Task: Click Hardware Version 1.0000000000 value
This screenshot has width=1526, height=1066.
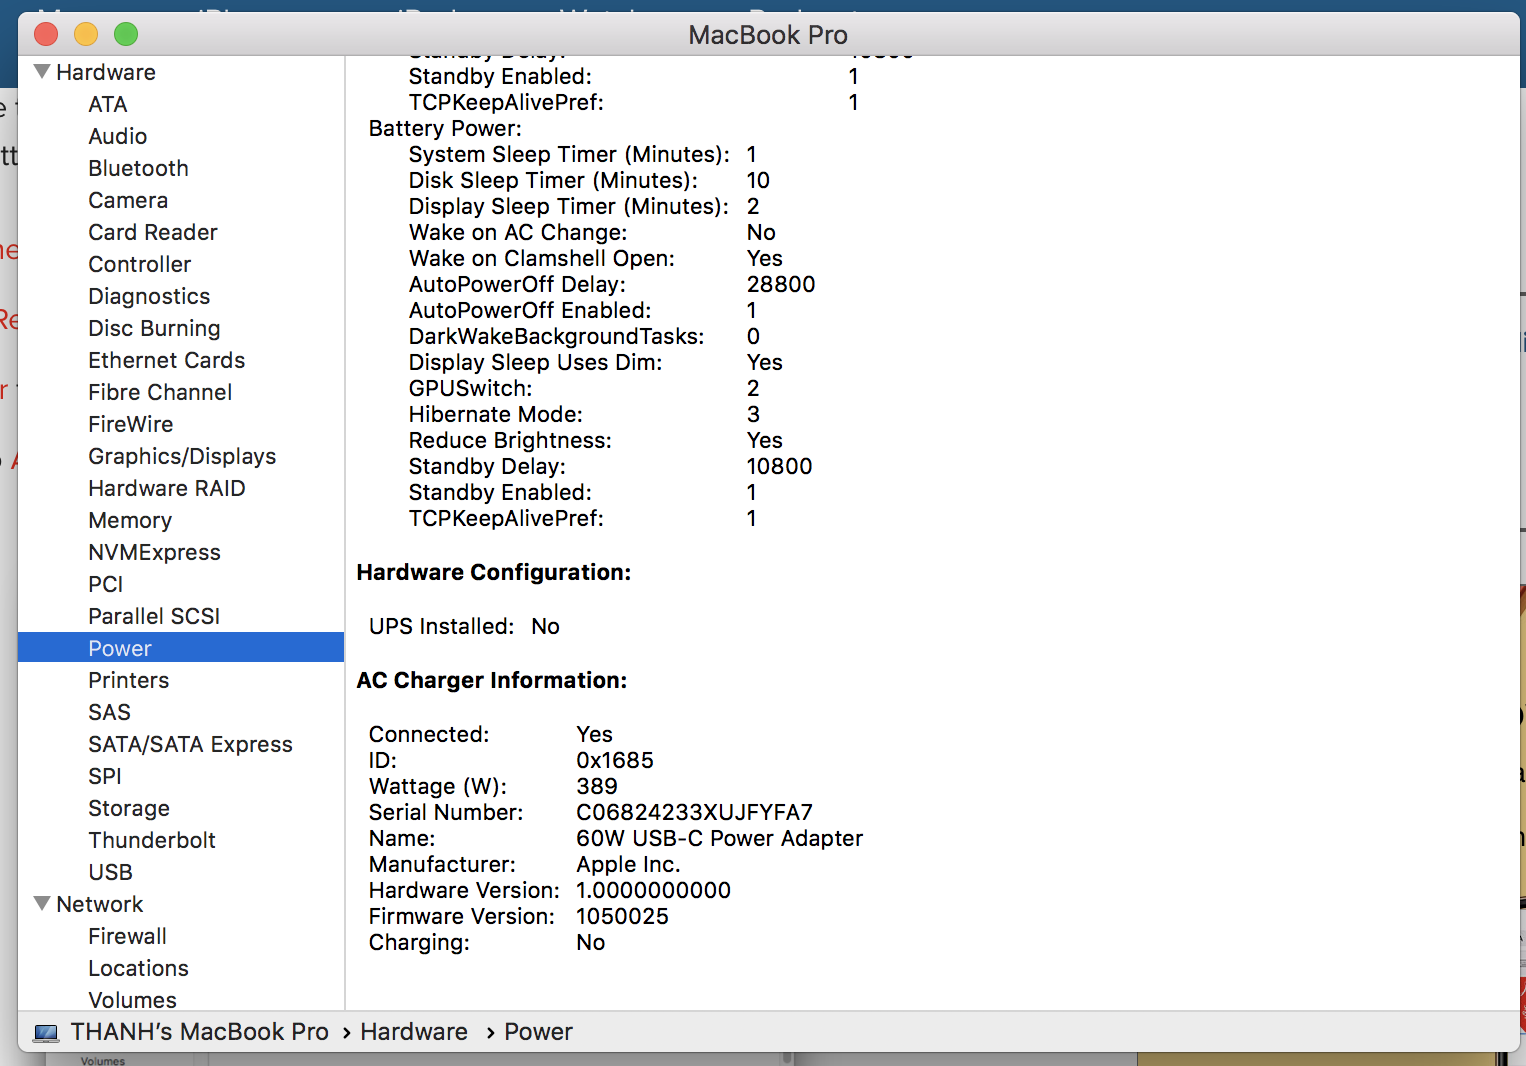Action: (x=654, y=890)
